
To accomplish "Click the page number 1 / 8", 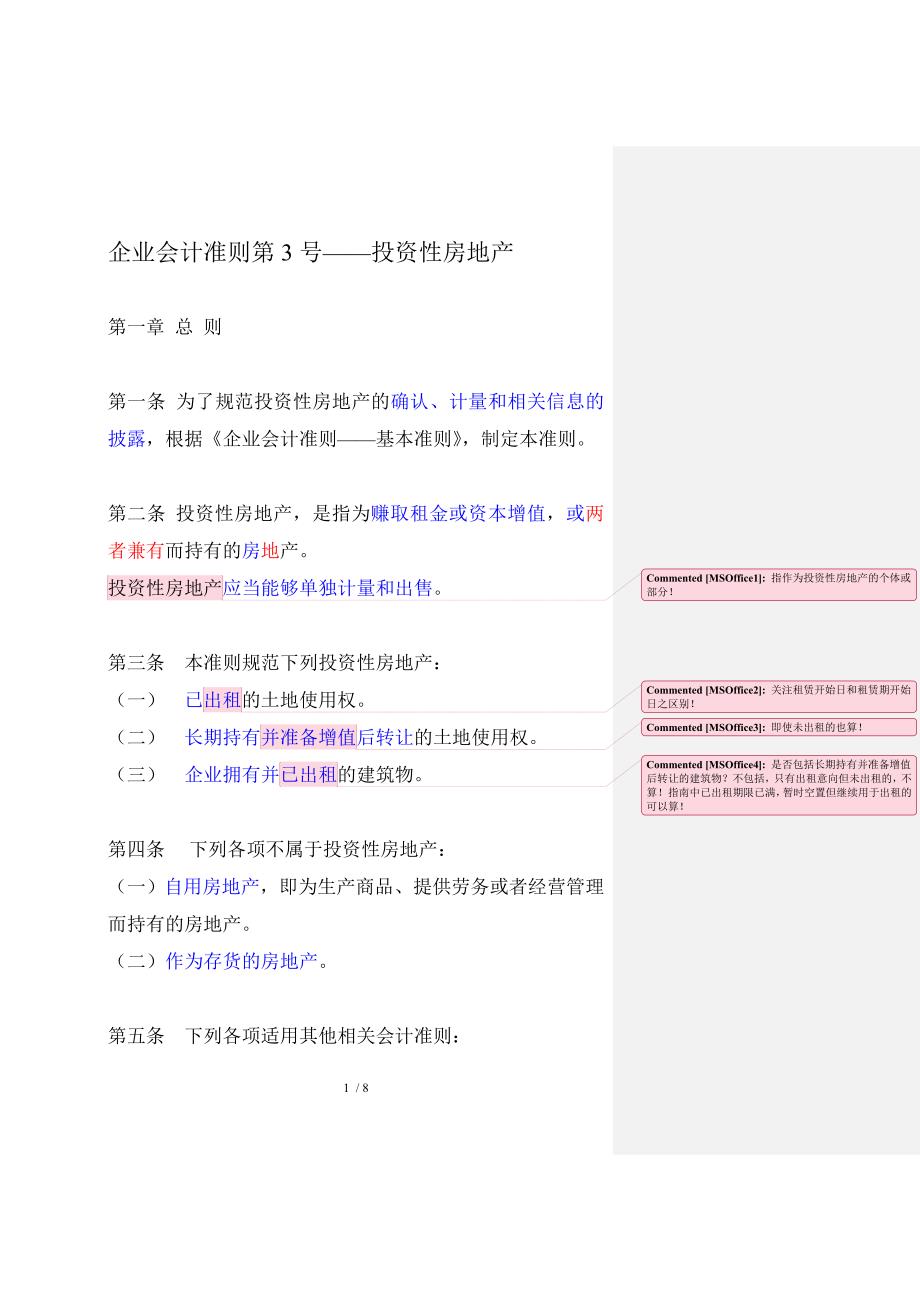I will point(357,1088).
